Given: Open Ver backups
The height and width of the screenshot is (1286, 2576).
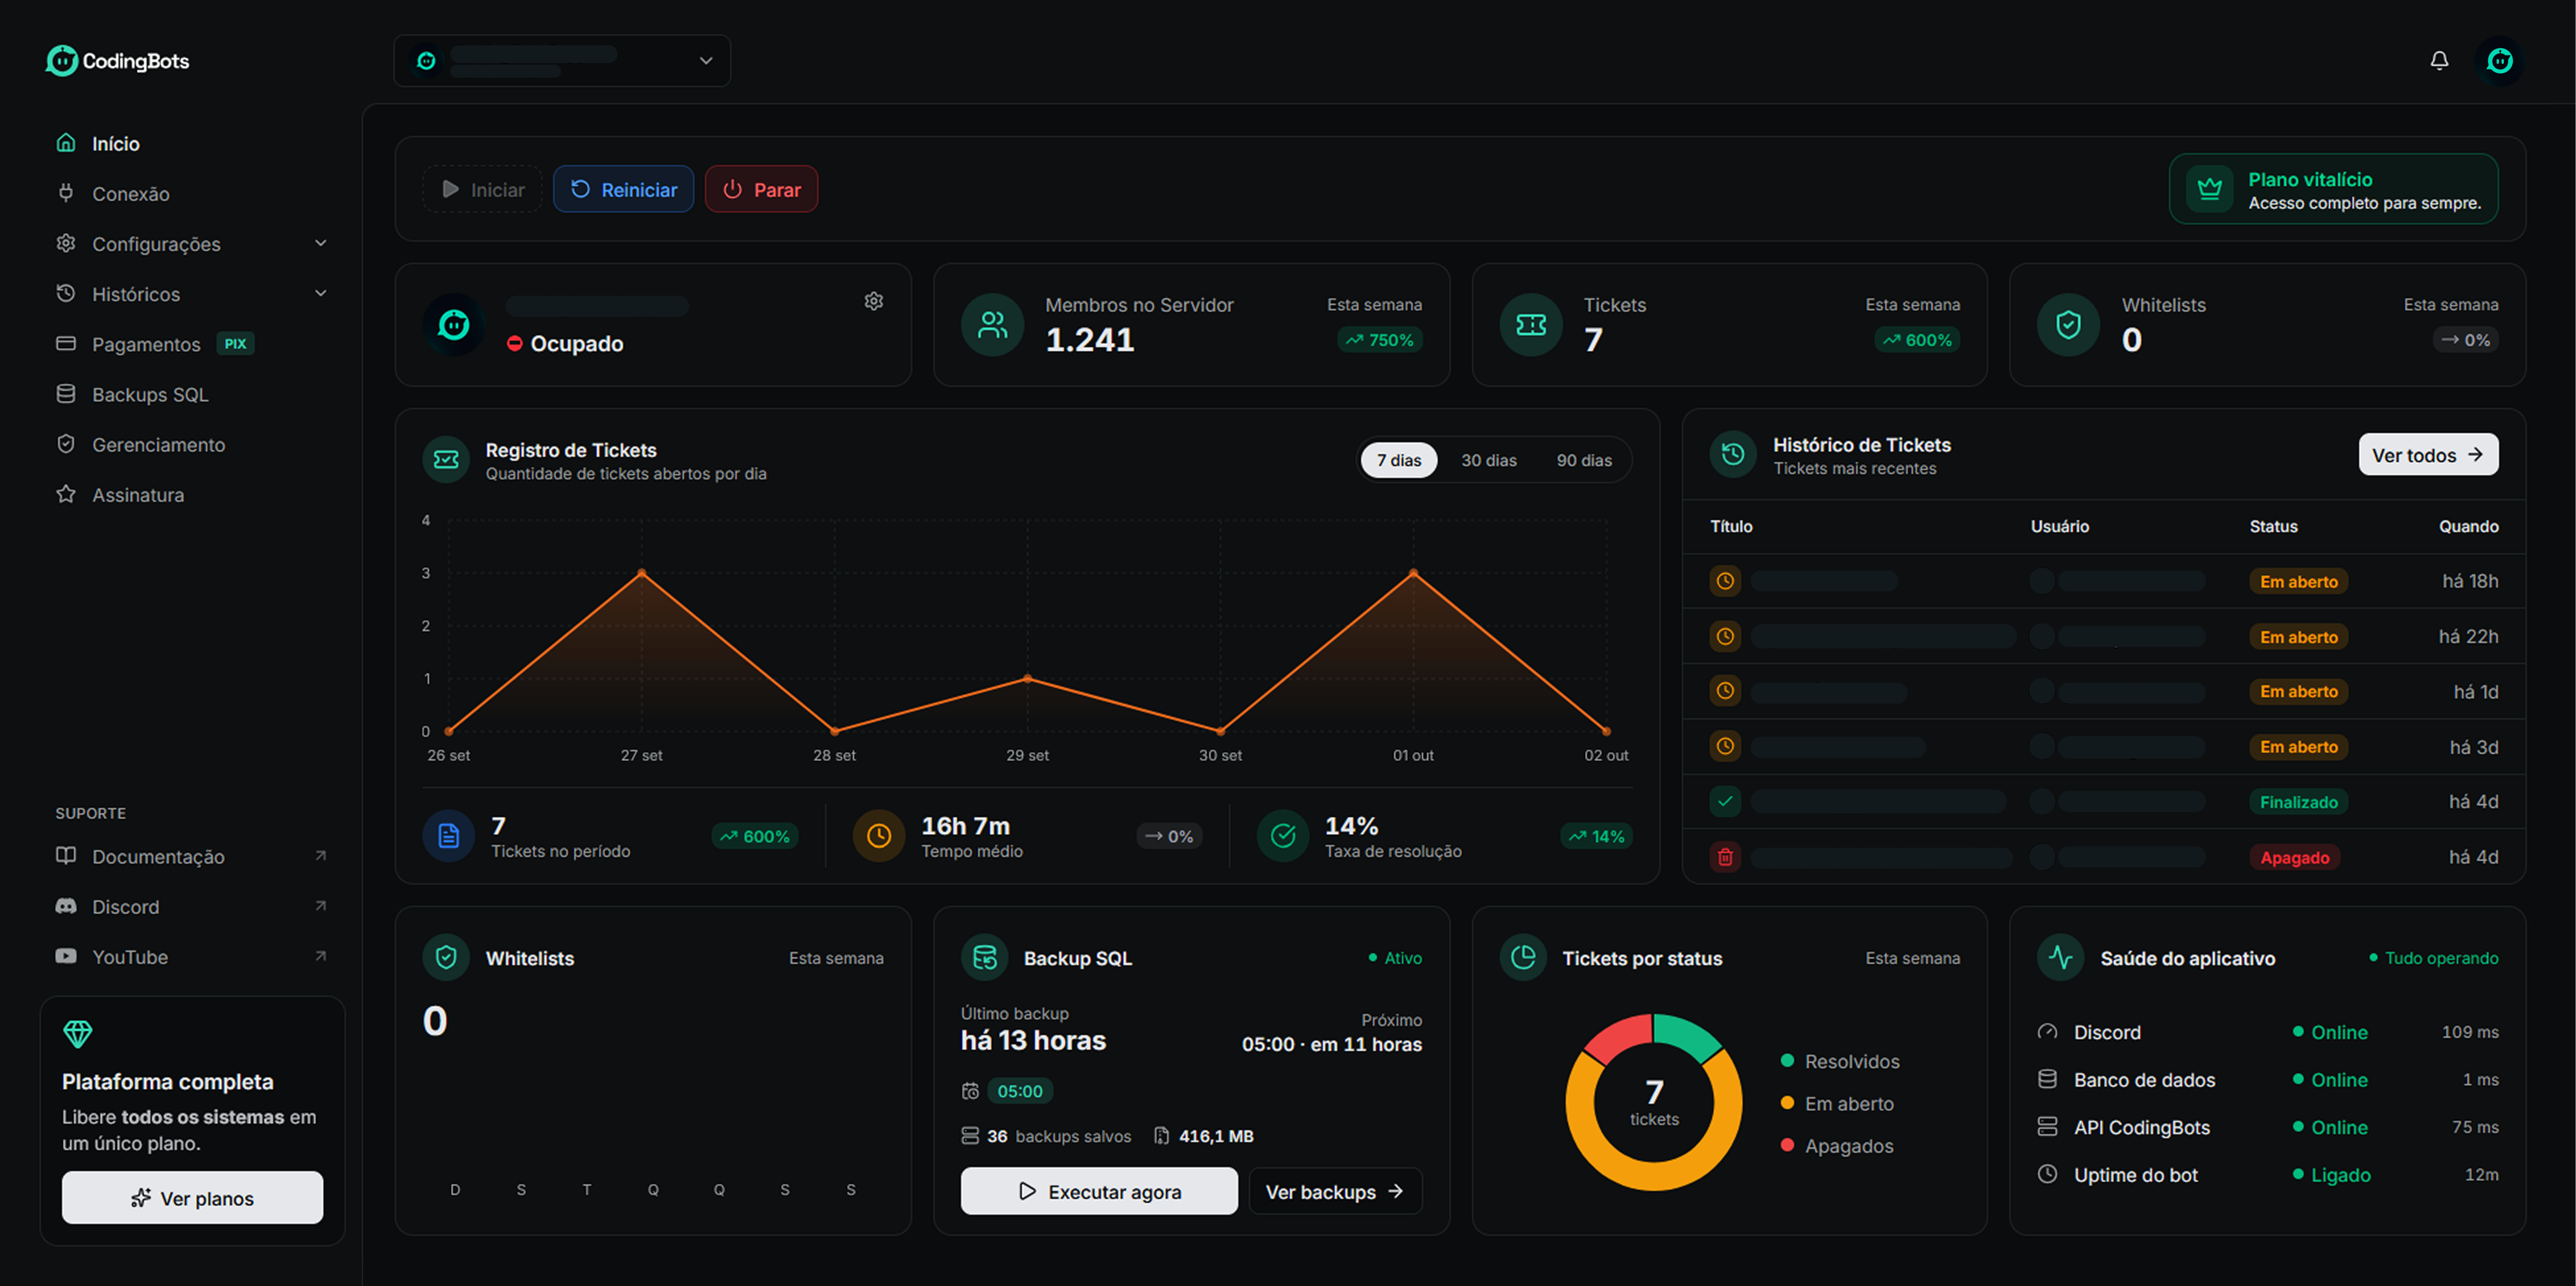Looking at the screenshot, I should point(1335,1191).
